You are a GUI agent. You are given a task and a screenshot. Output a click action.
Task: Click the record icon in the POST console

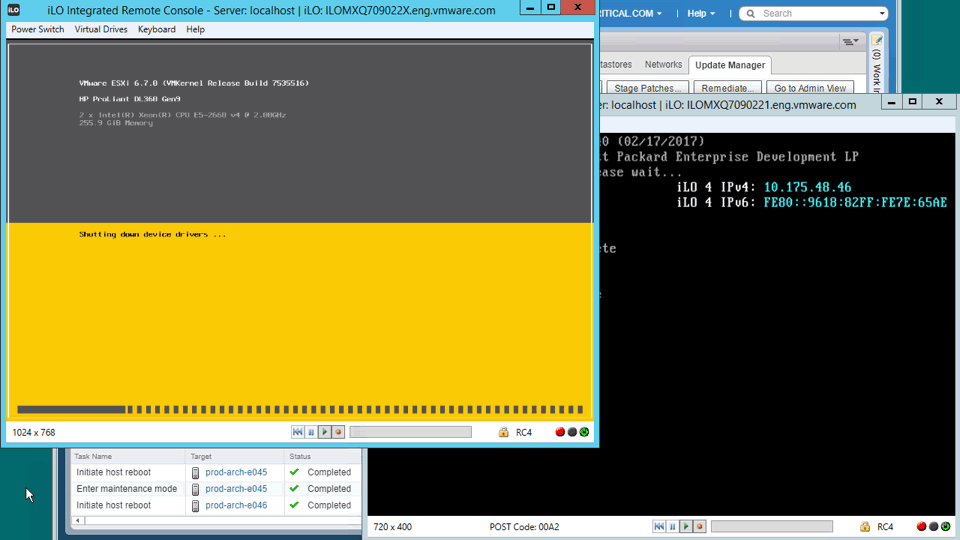700,527
